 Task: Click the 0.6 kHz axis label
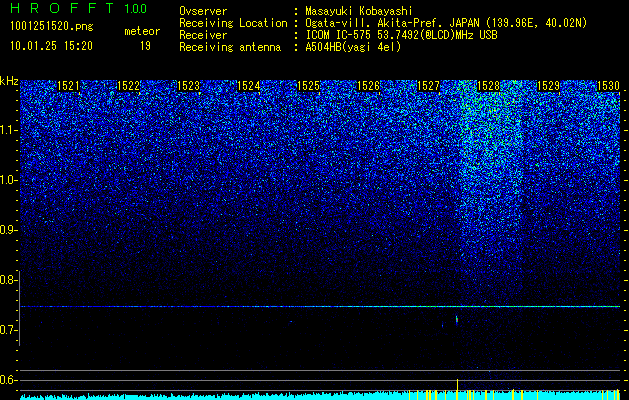(x=9, y=380)
